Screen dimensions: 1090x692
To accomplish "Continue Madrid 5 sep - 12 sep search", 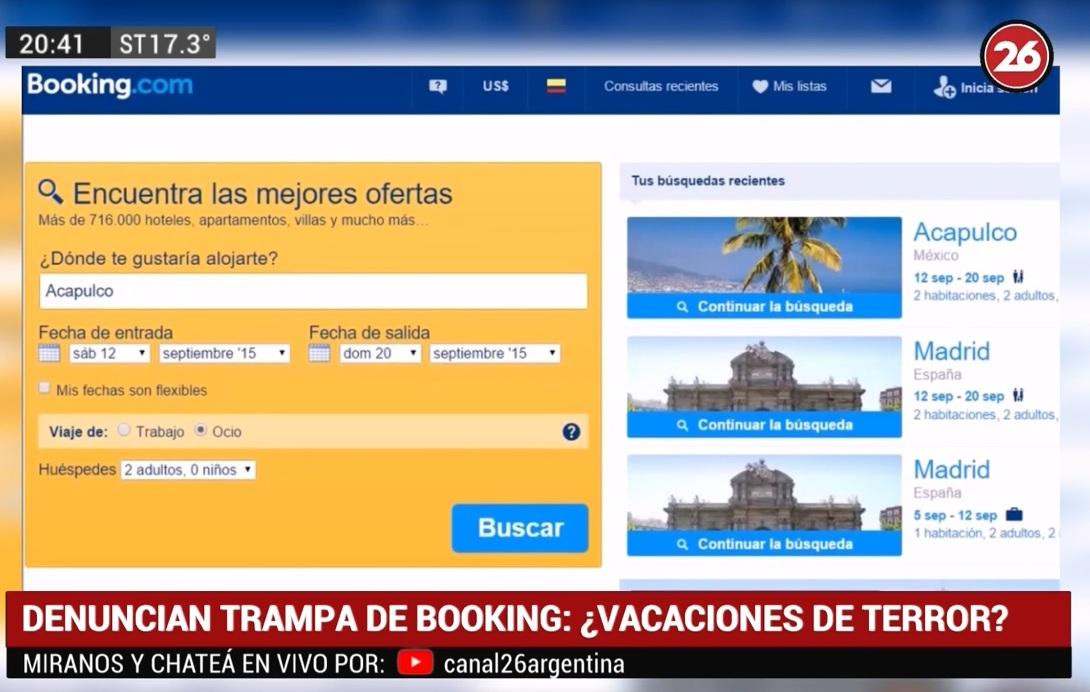I will [764, 544].
